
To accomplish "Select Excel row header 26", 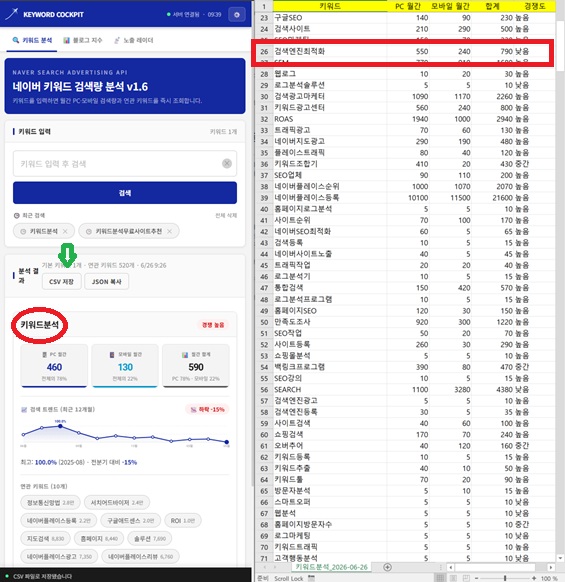I will [264, 52].
